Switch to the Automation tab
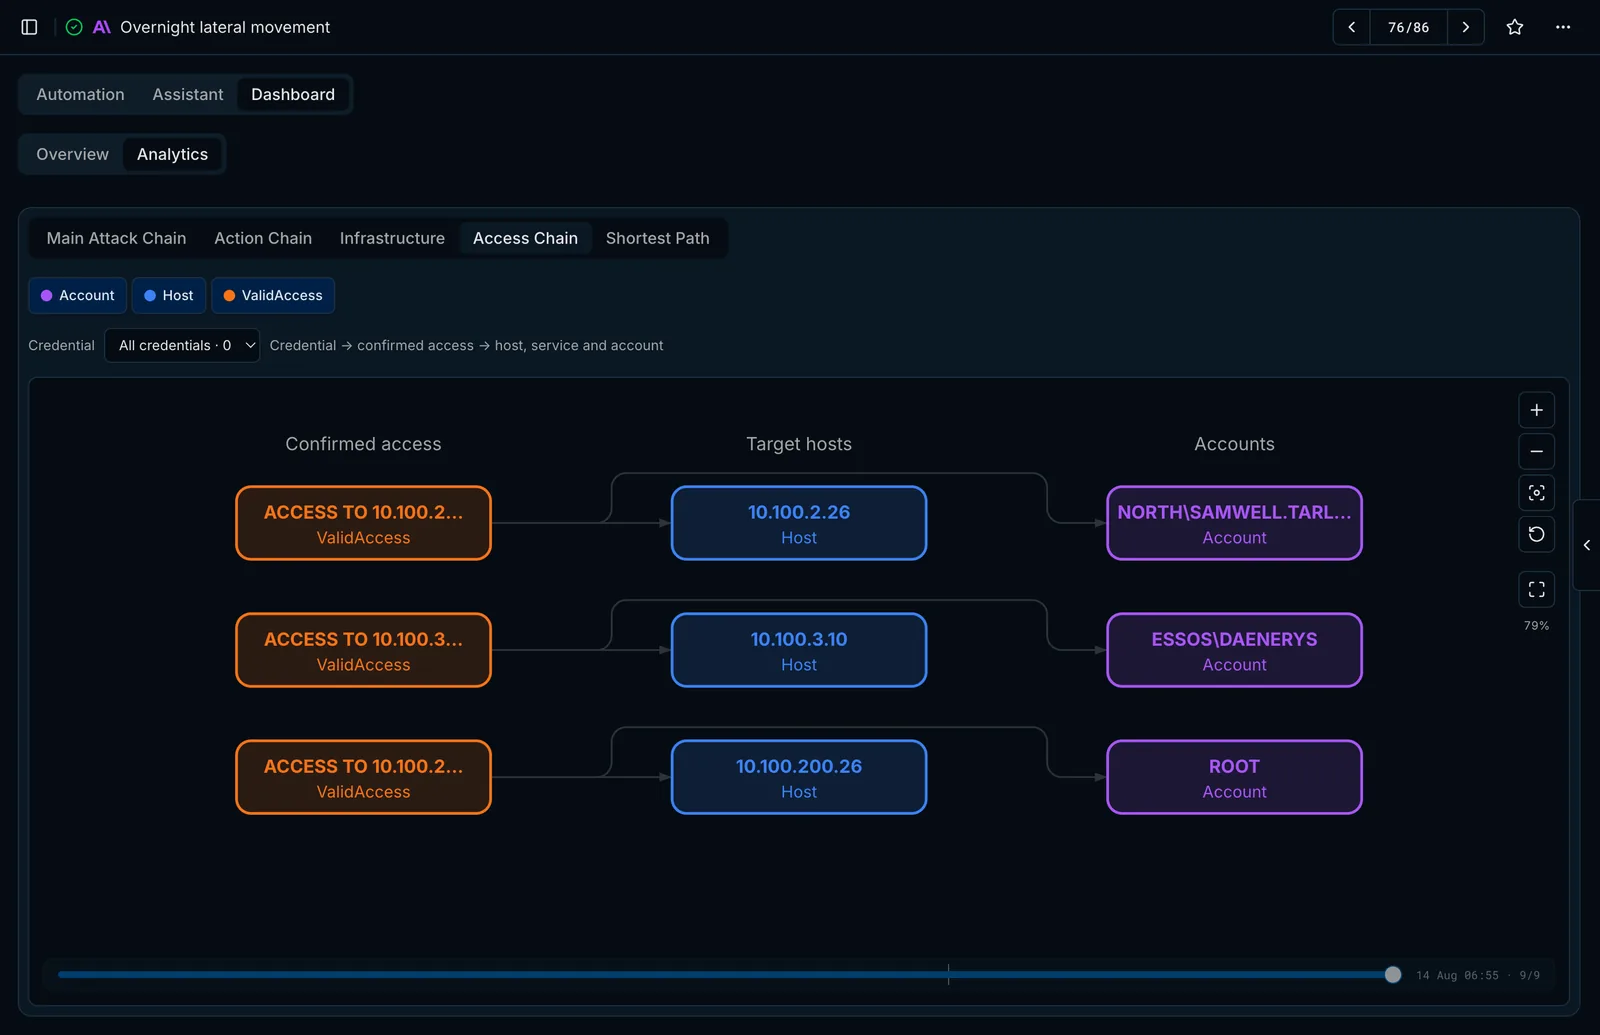Viewport: 1600px width, 1035px height. point(81,94)
